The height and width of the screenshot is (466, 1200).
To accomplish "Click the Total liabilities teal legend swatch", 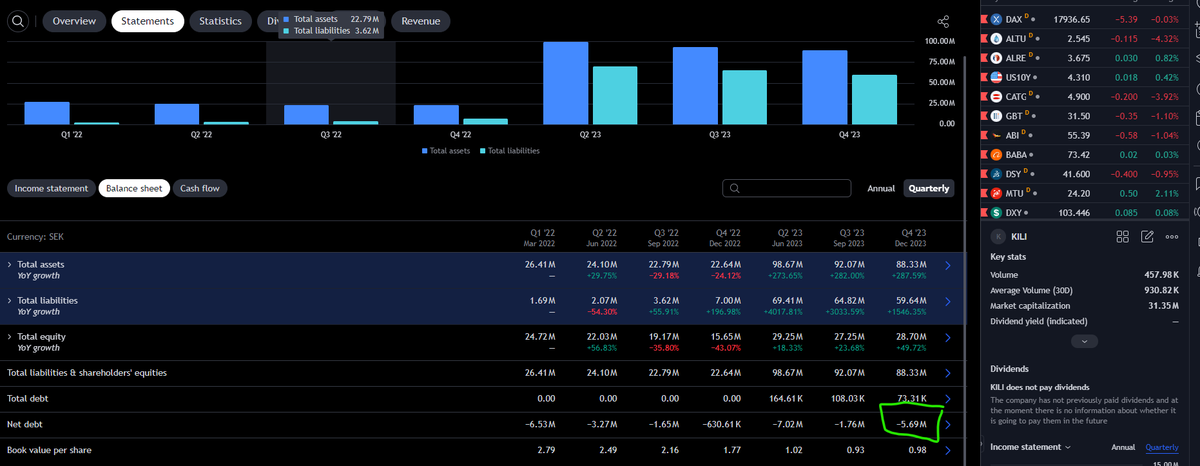I will click(x=482, y=151).
